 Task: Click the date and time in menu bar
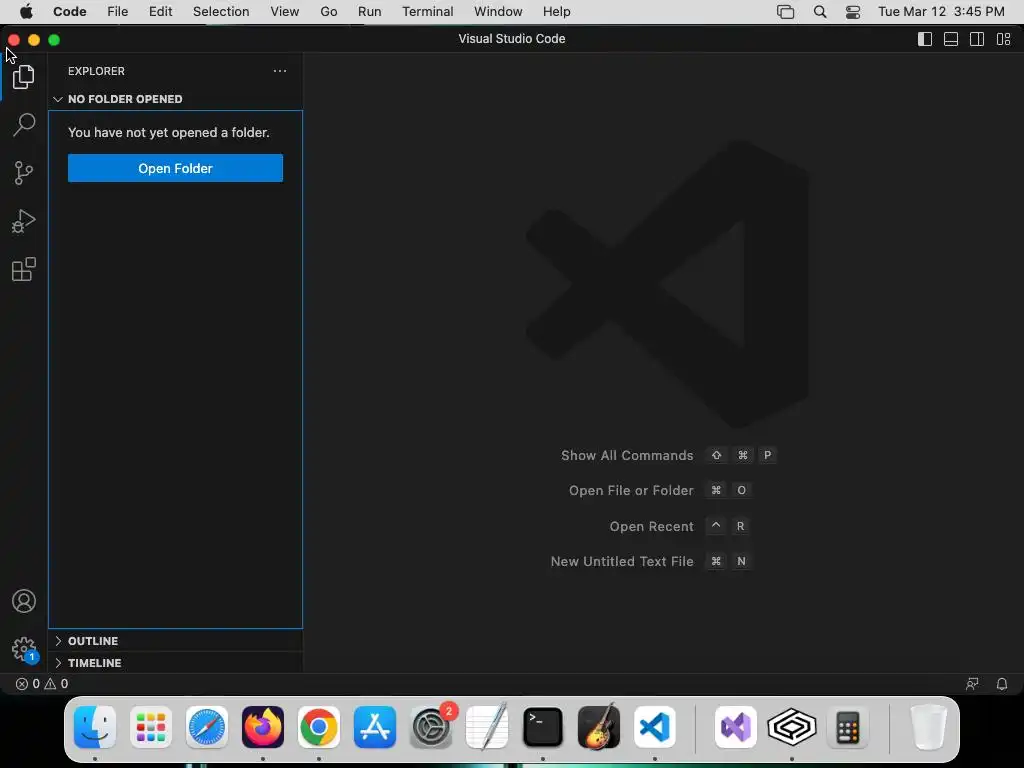(x=941, y=12)
